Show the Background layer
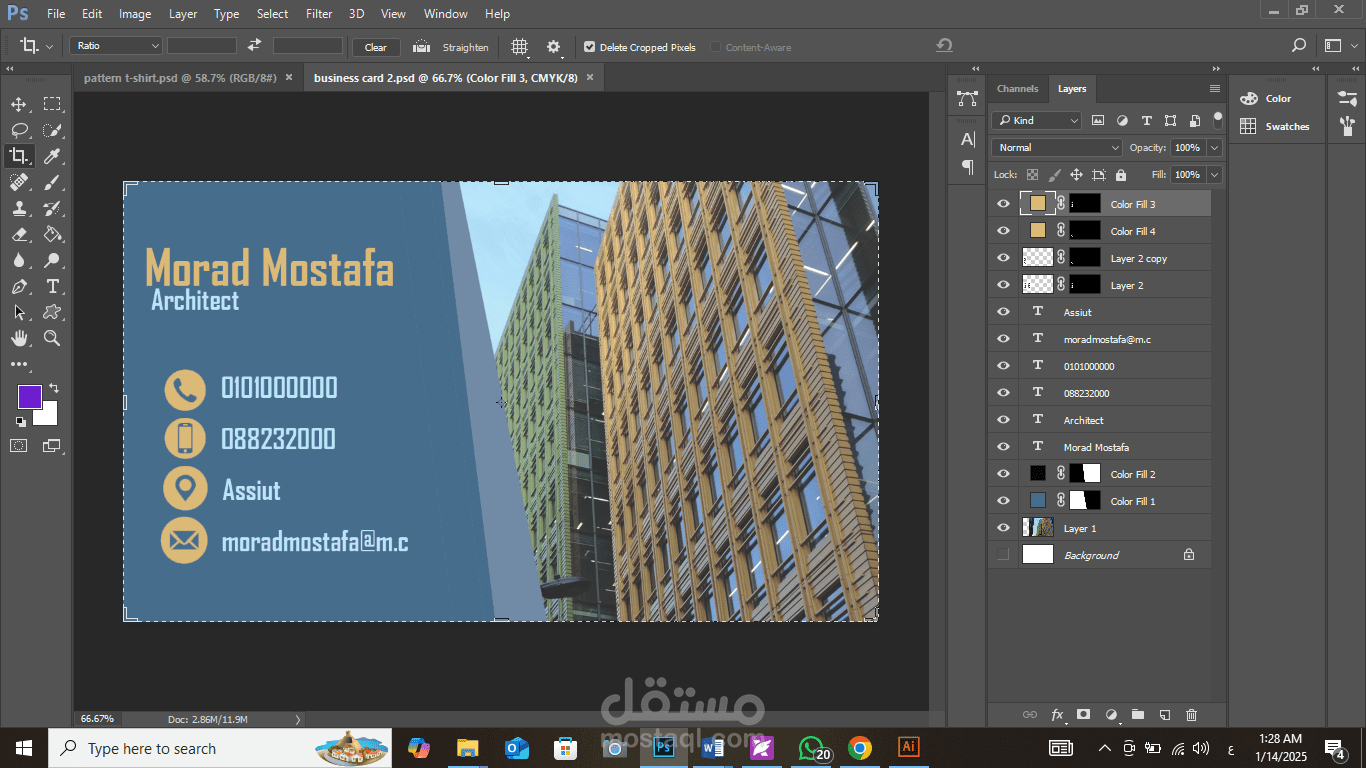Screen dimensions: 1366x768 [x=1003, y=555]
